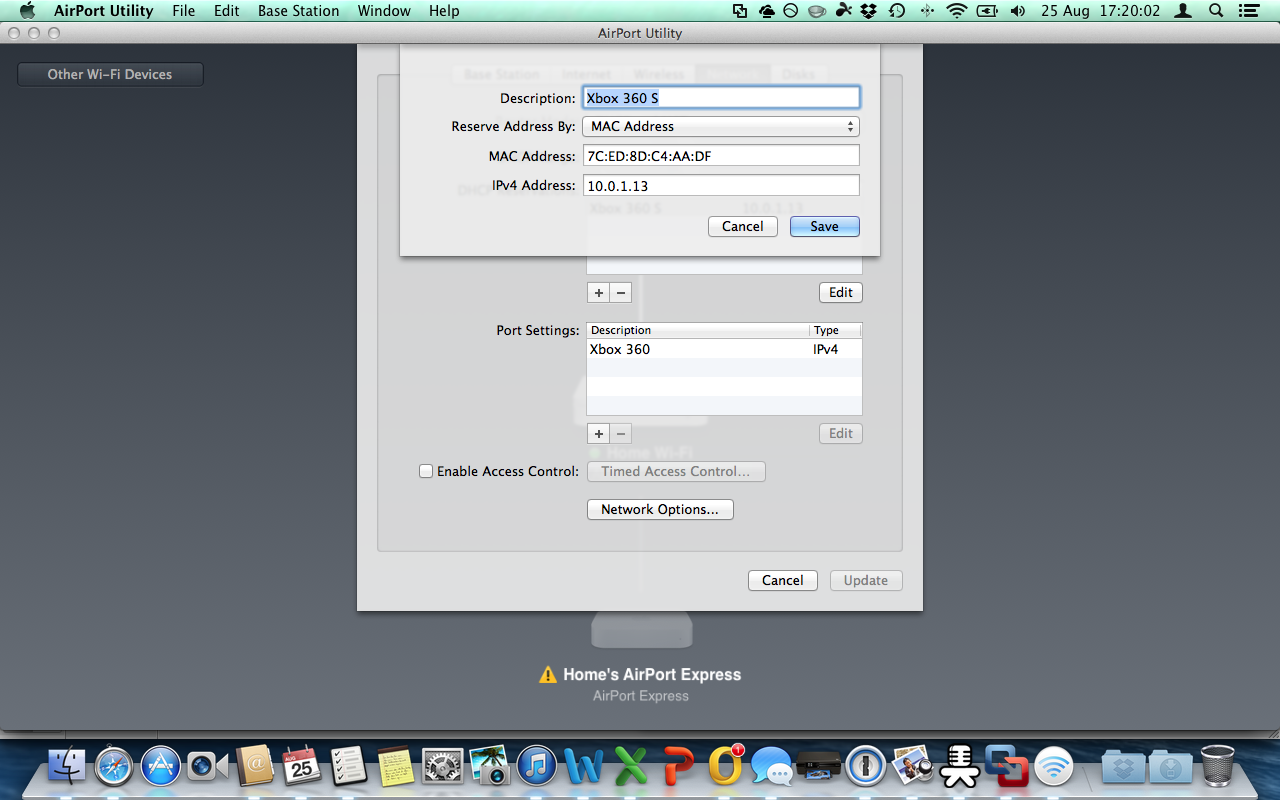Open Outlook with the notification badge
Viewport: 1280px width, 800px height.
(725, 767)
